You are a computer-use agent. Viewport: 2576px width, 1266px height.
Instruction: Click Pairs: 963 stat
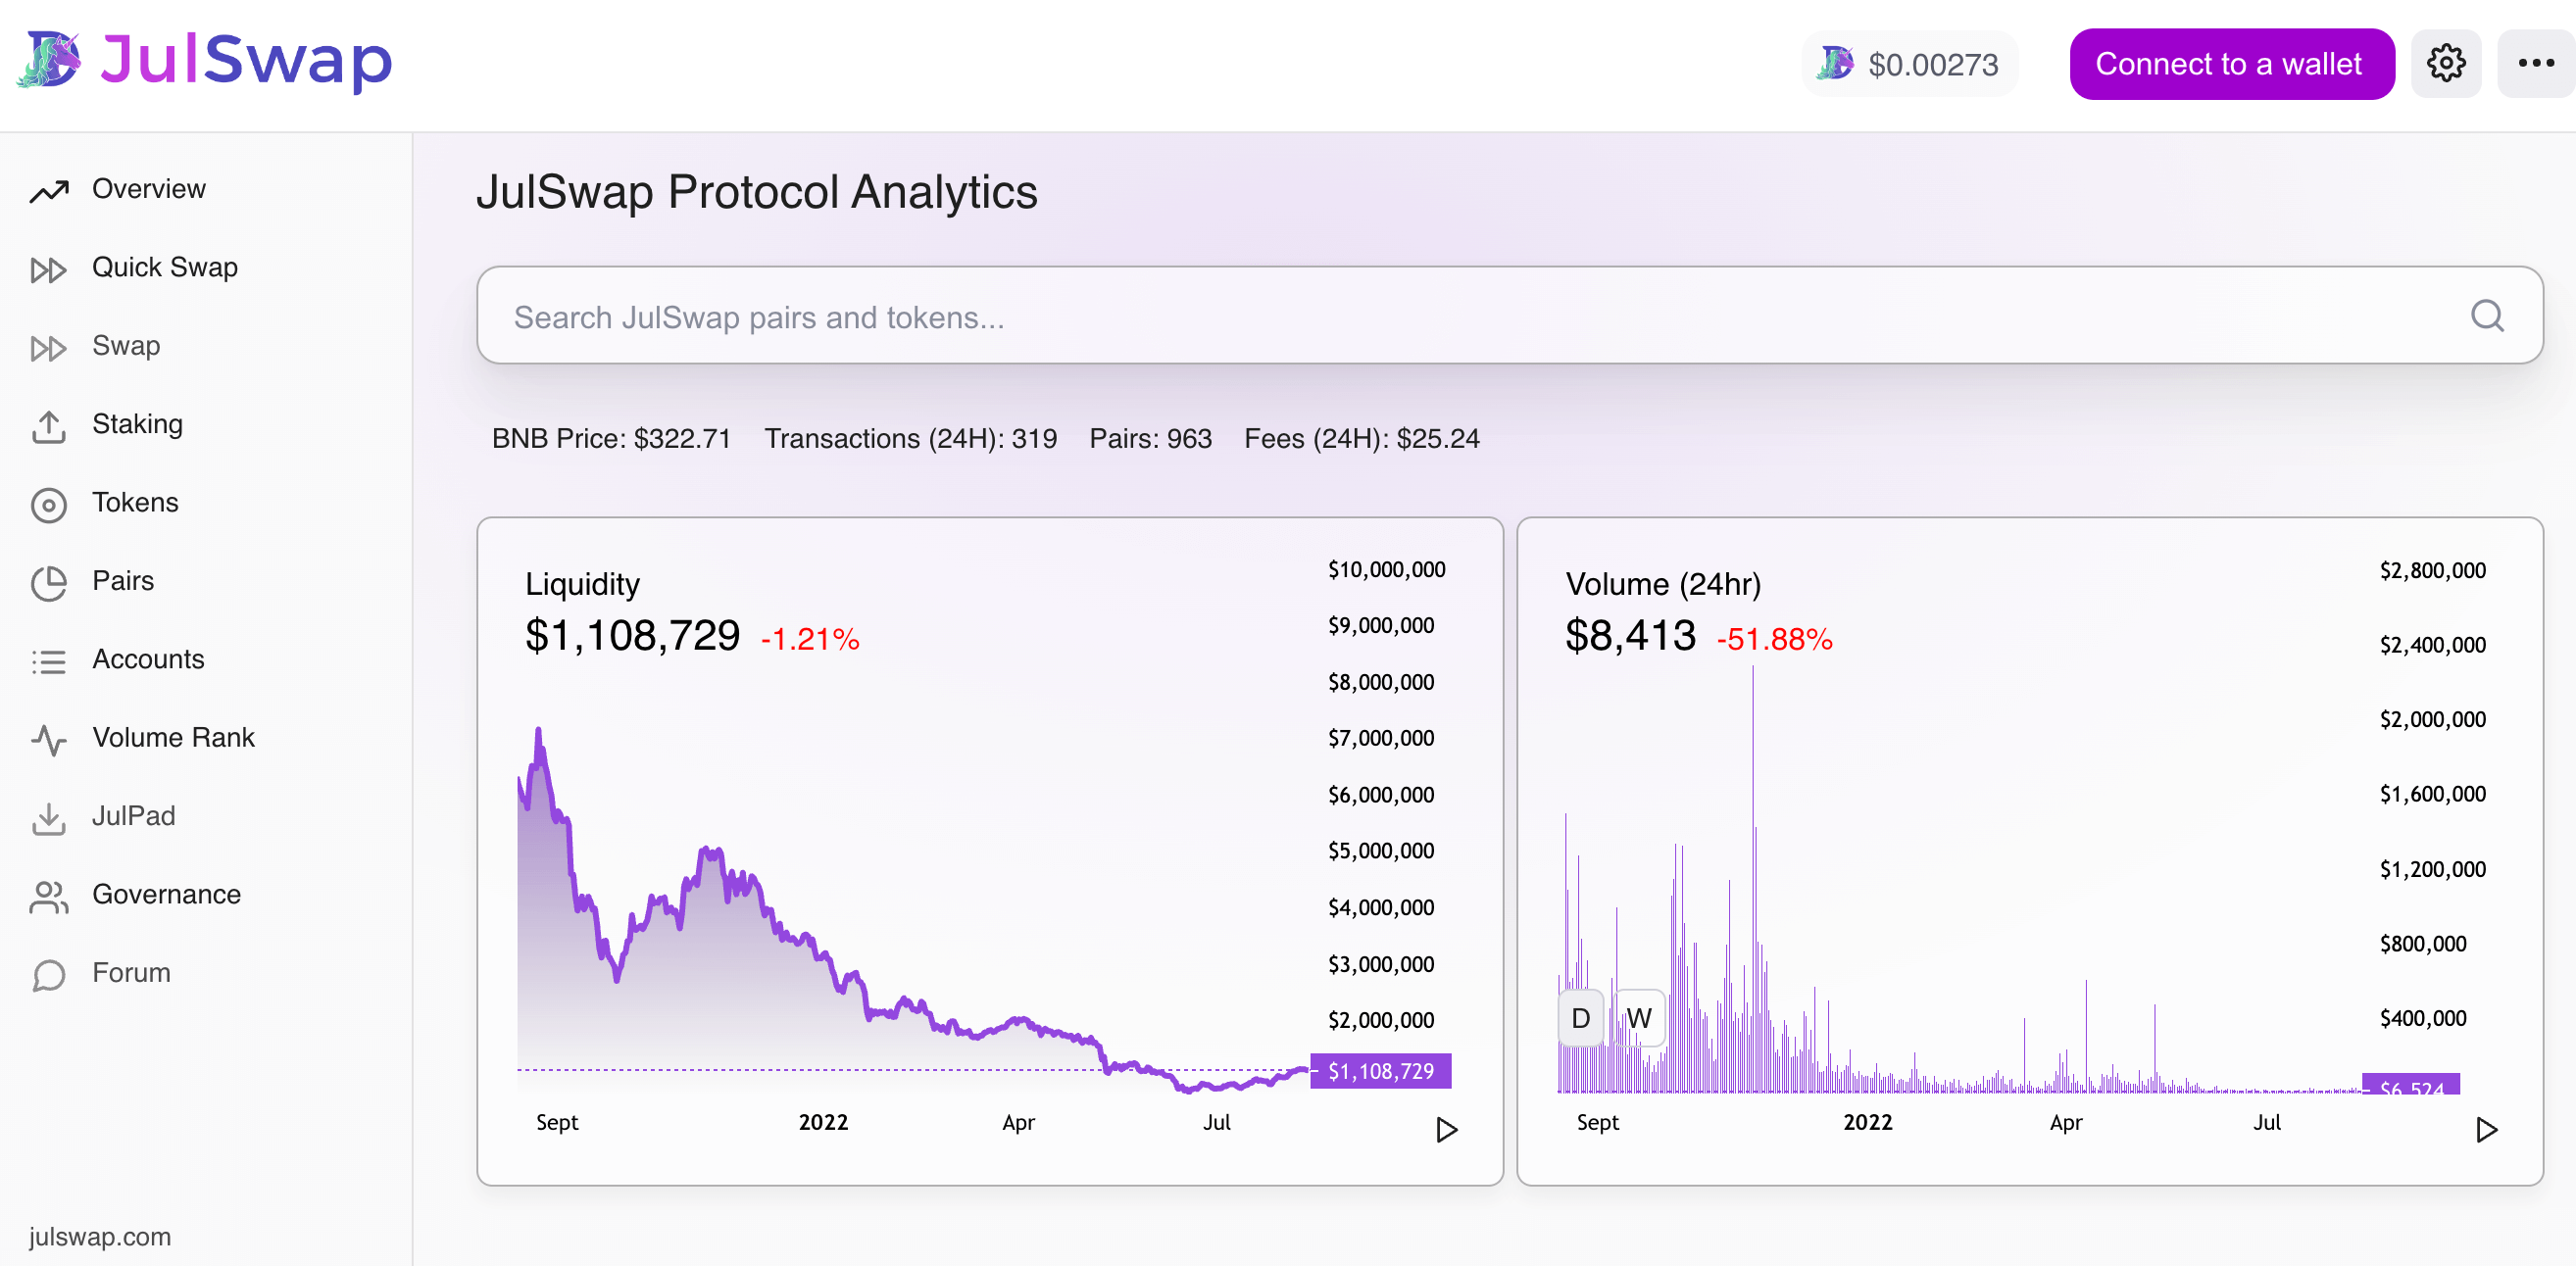(1150, 439)
